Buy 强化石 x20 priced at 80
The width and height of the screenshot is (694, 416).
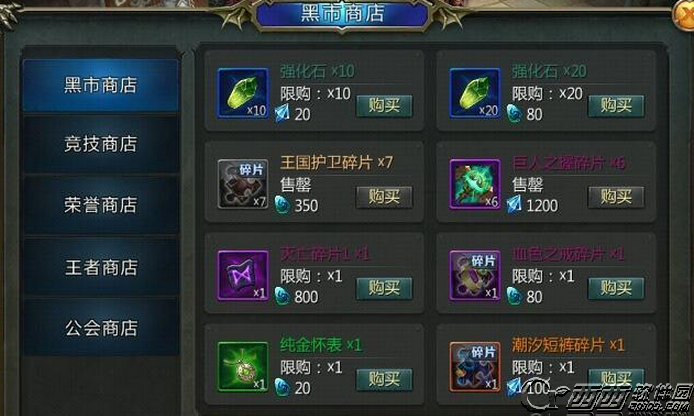(616, 106)
